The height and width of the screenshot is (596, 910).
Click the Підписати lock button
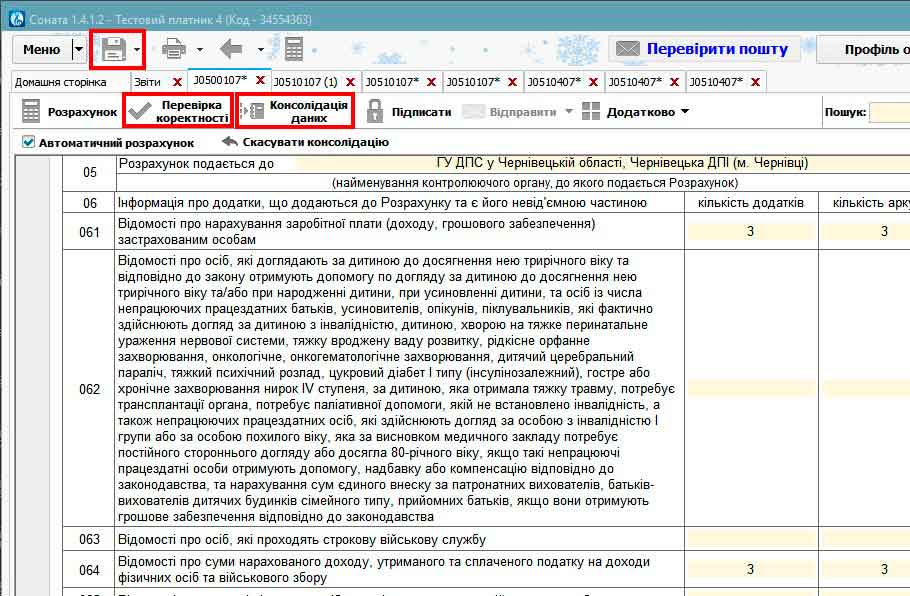(409, 112)
